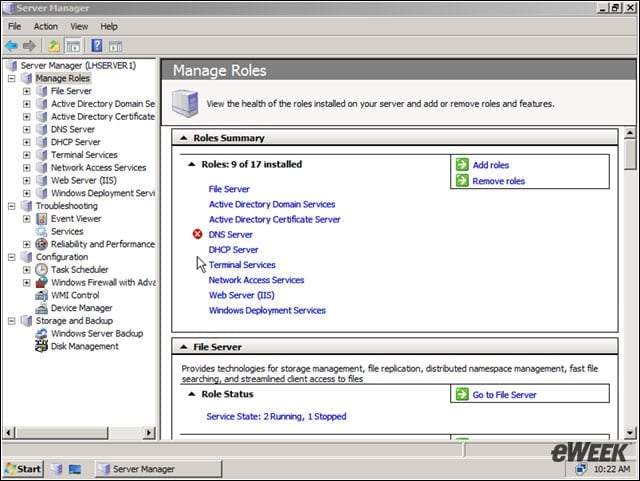Click the Windows Server Backup icon
This screenshot has height=481, width=640.
41,333
